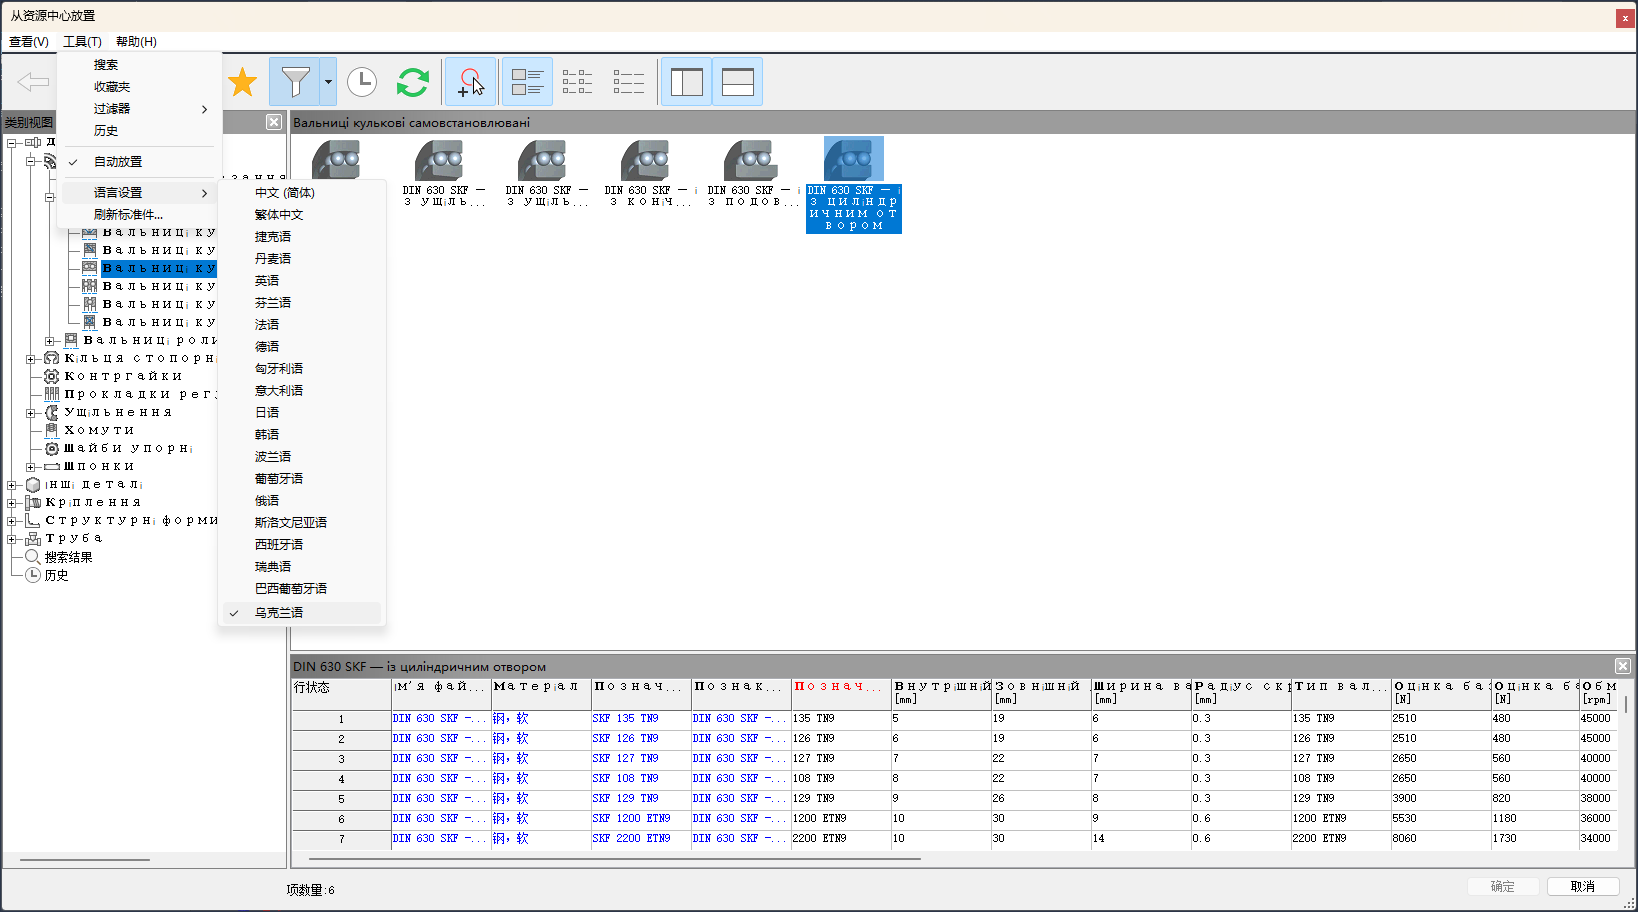Click the green refresh arrows icon
This screenshot has height=912, width=1638.
(412, 82)
